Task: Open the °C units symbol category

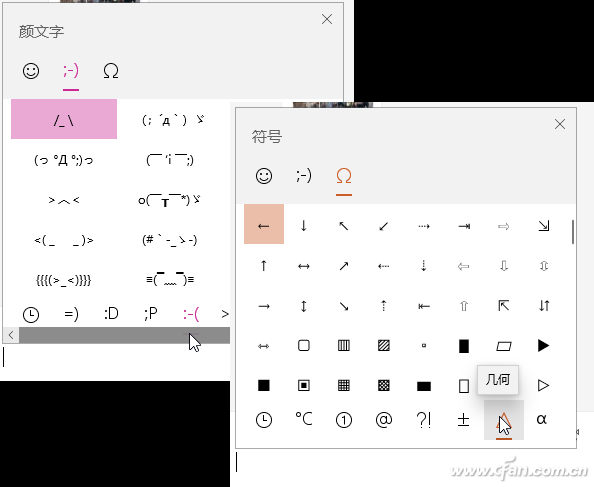Action: [303, 420]
